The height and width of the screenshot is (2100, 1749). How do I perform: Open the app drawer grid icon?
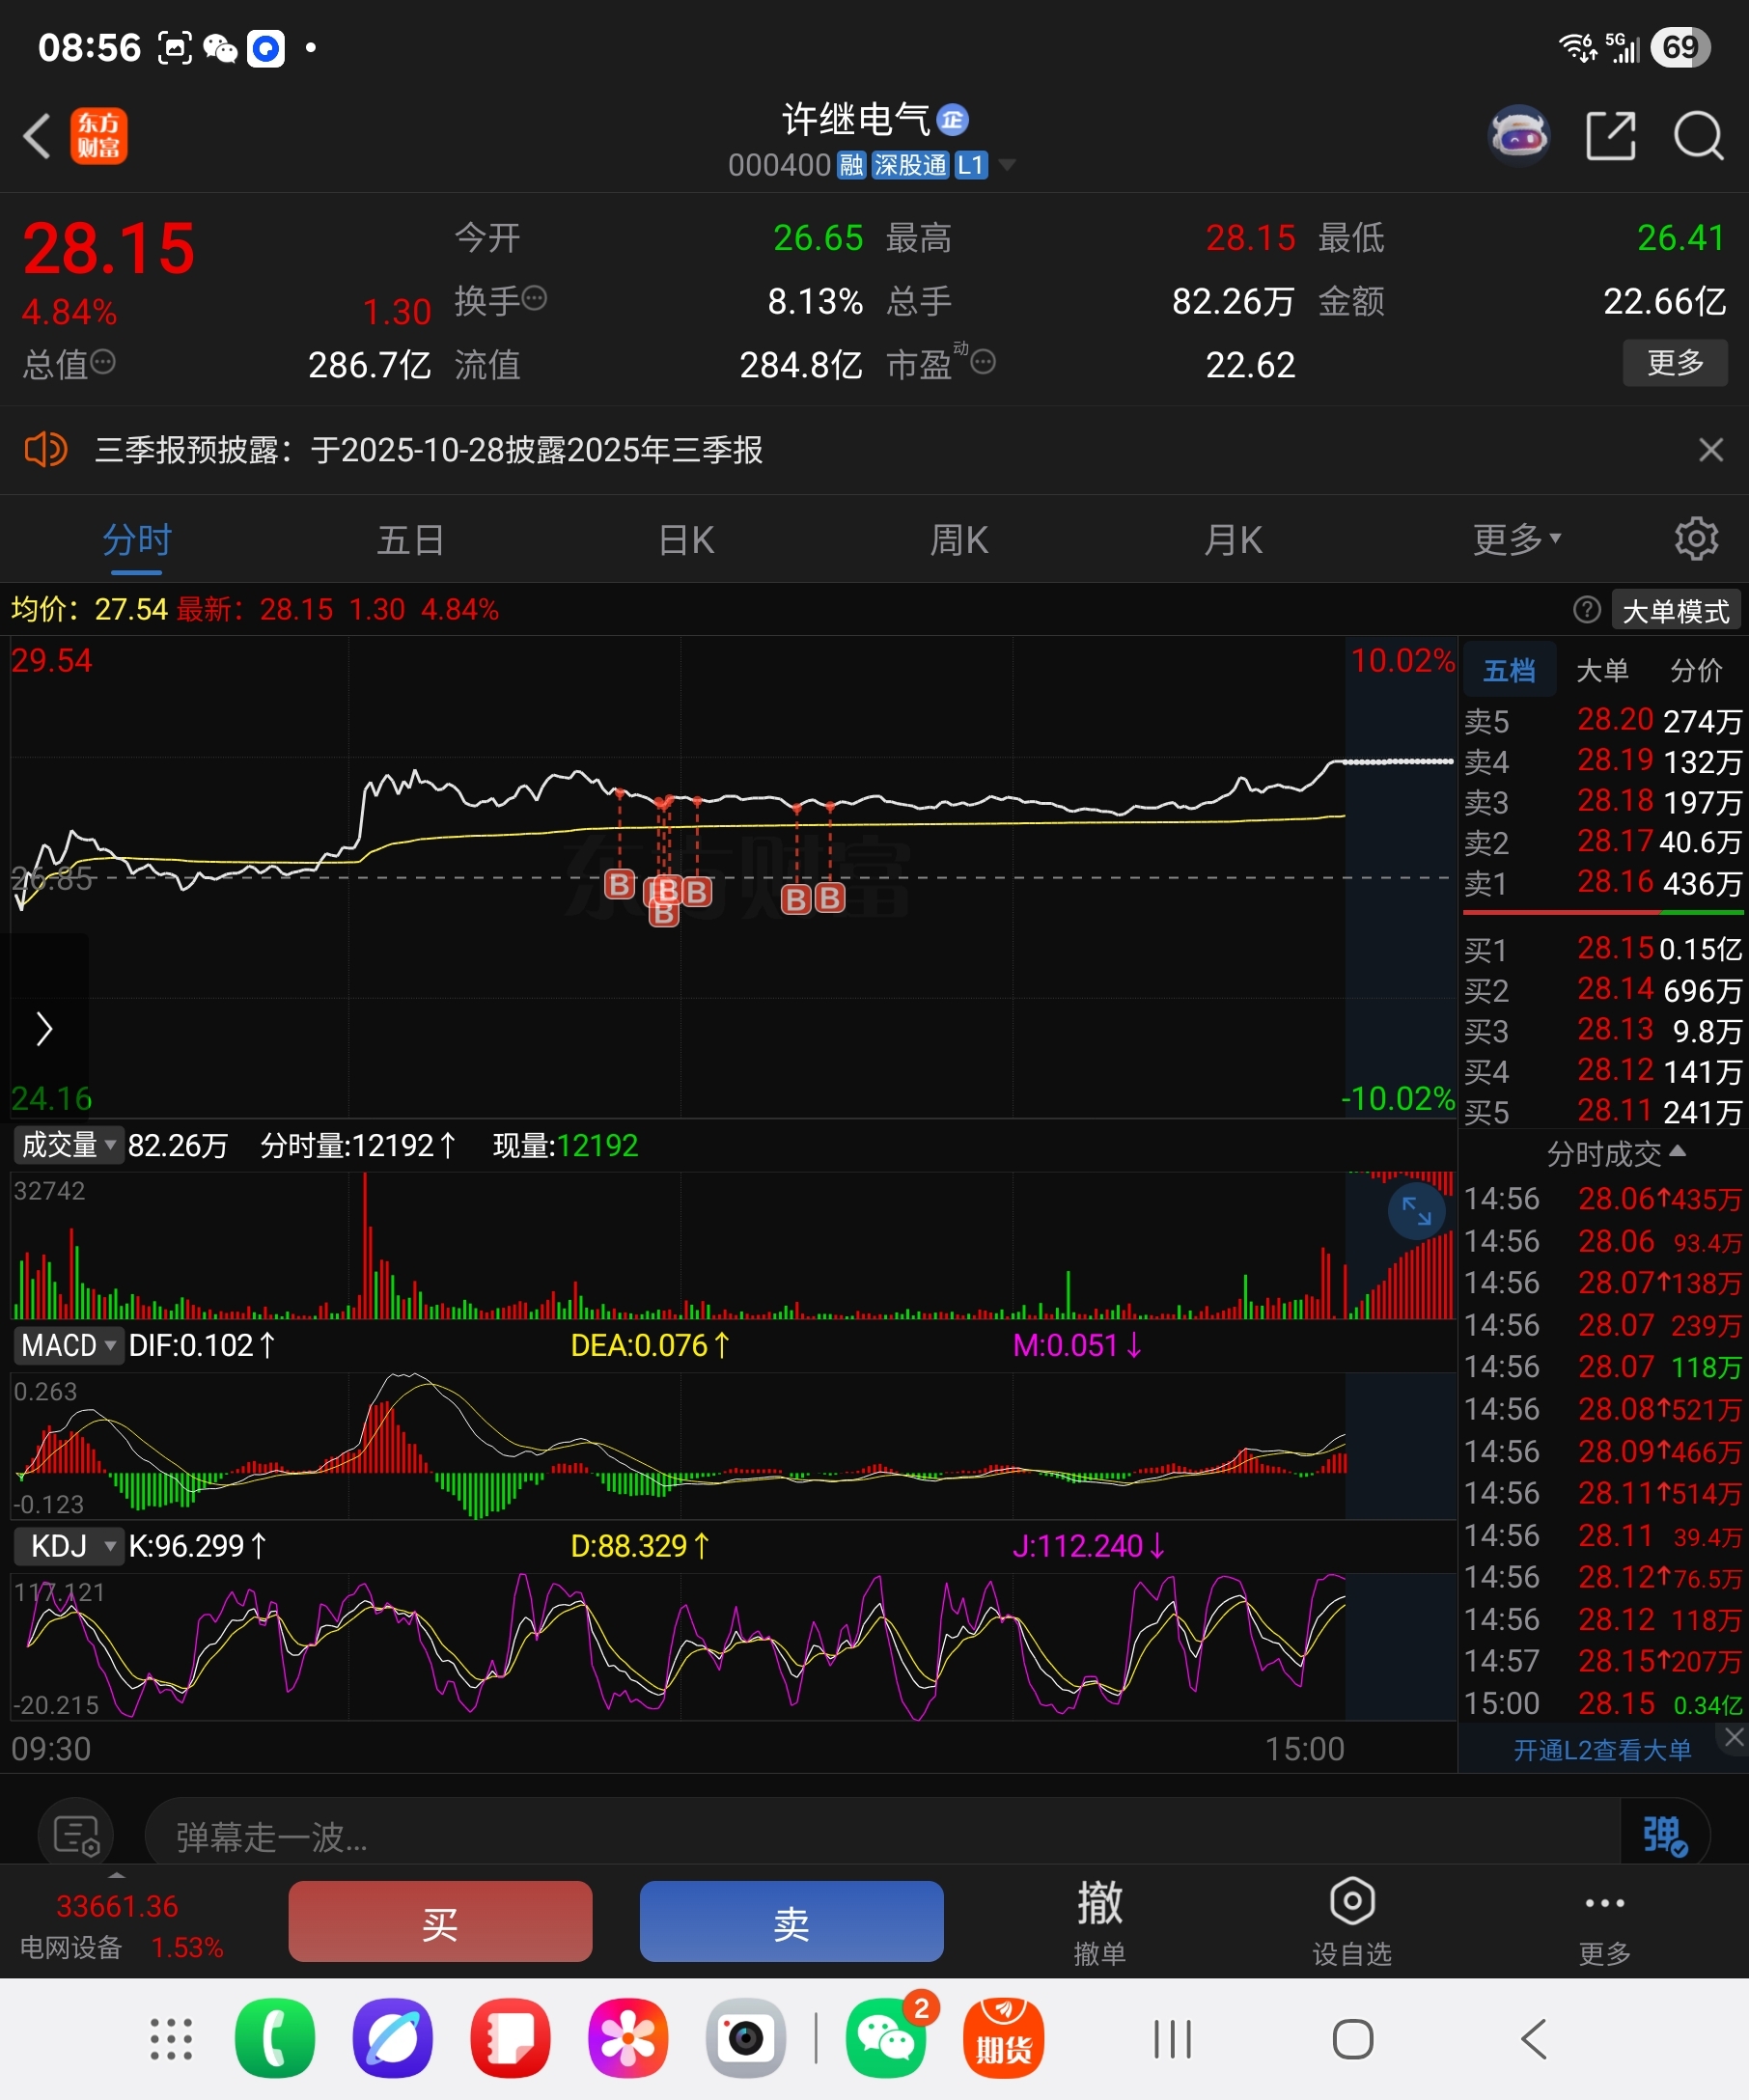[x=171, y=2039]
